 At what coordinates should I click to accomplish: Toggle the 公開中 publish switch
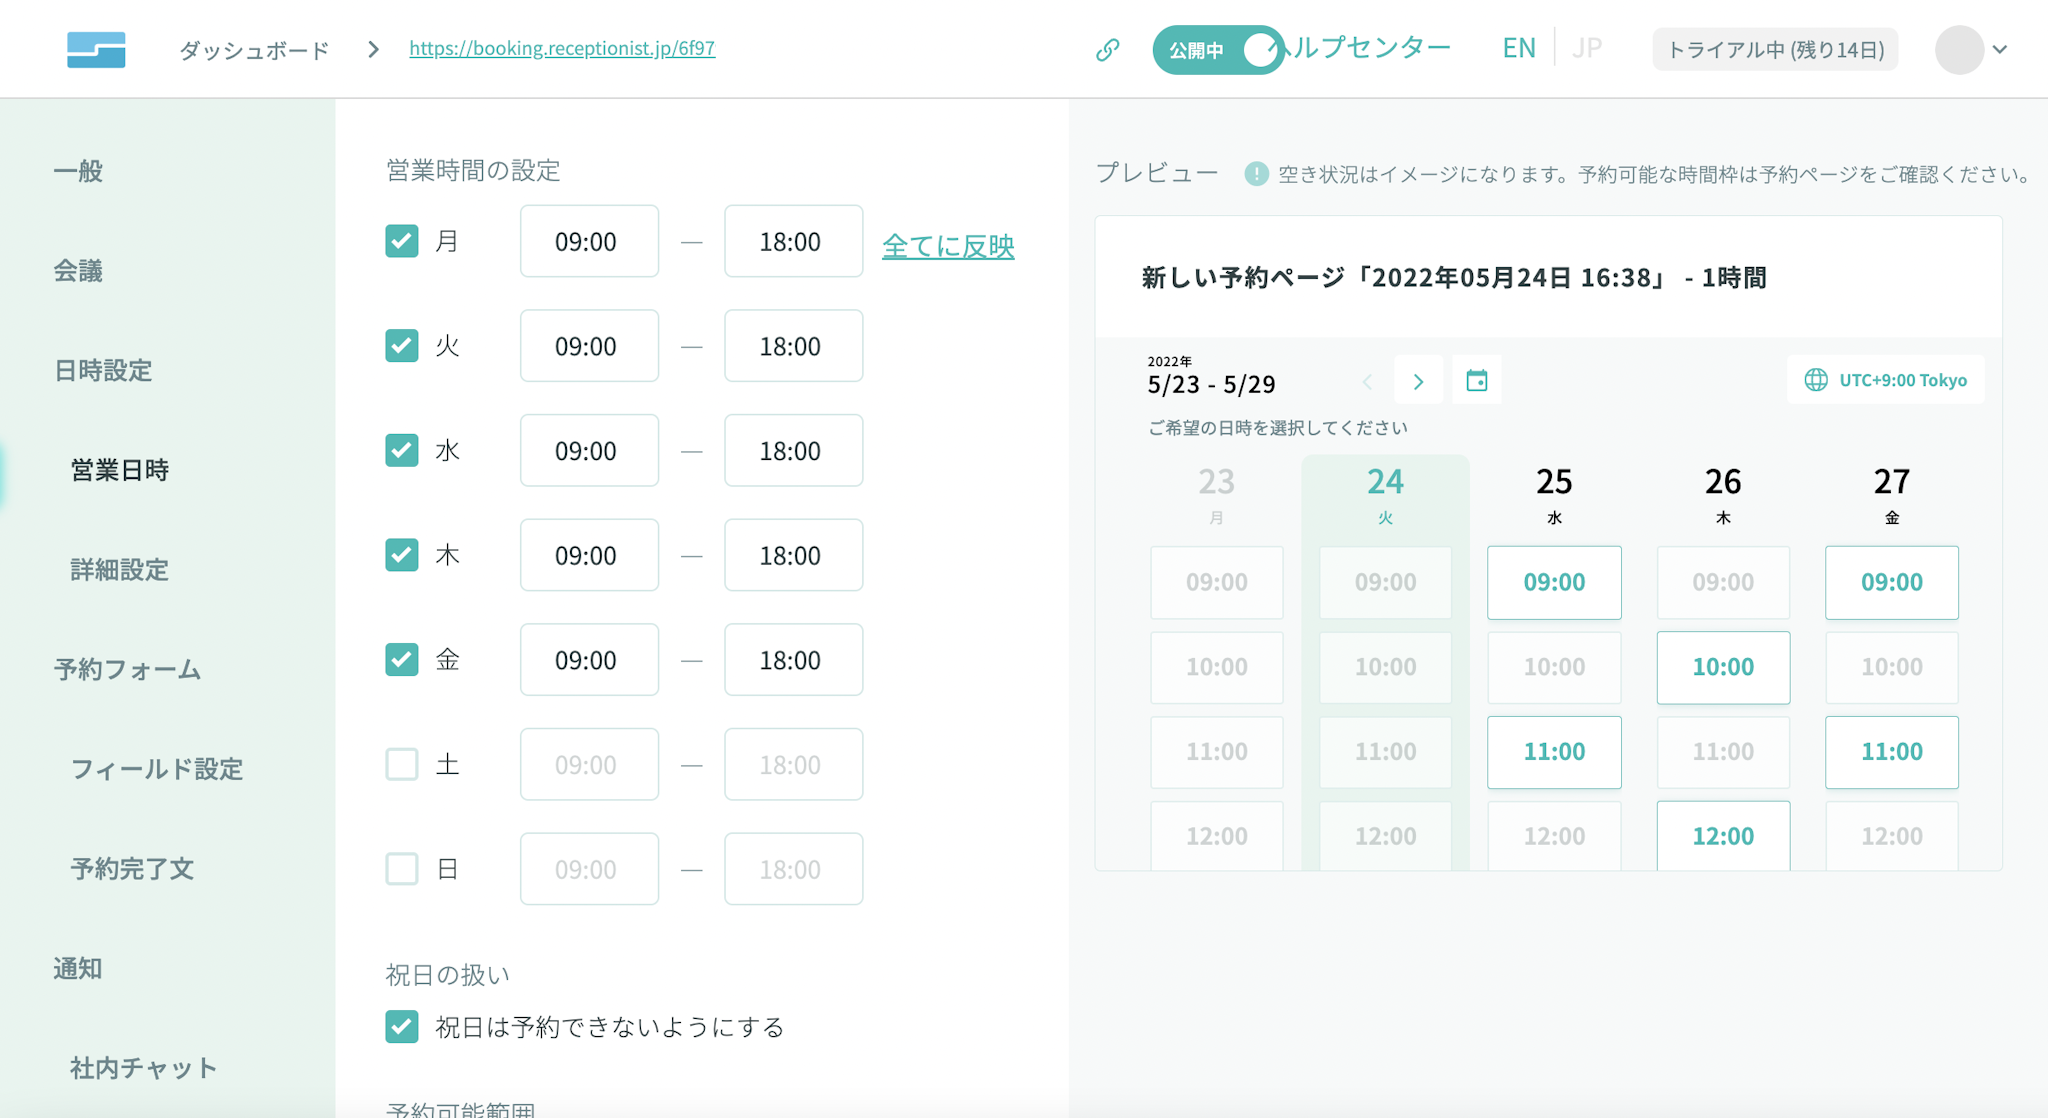[1217, 50]
